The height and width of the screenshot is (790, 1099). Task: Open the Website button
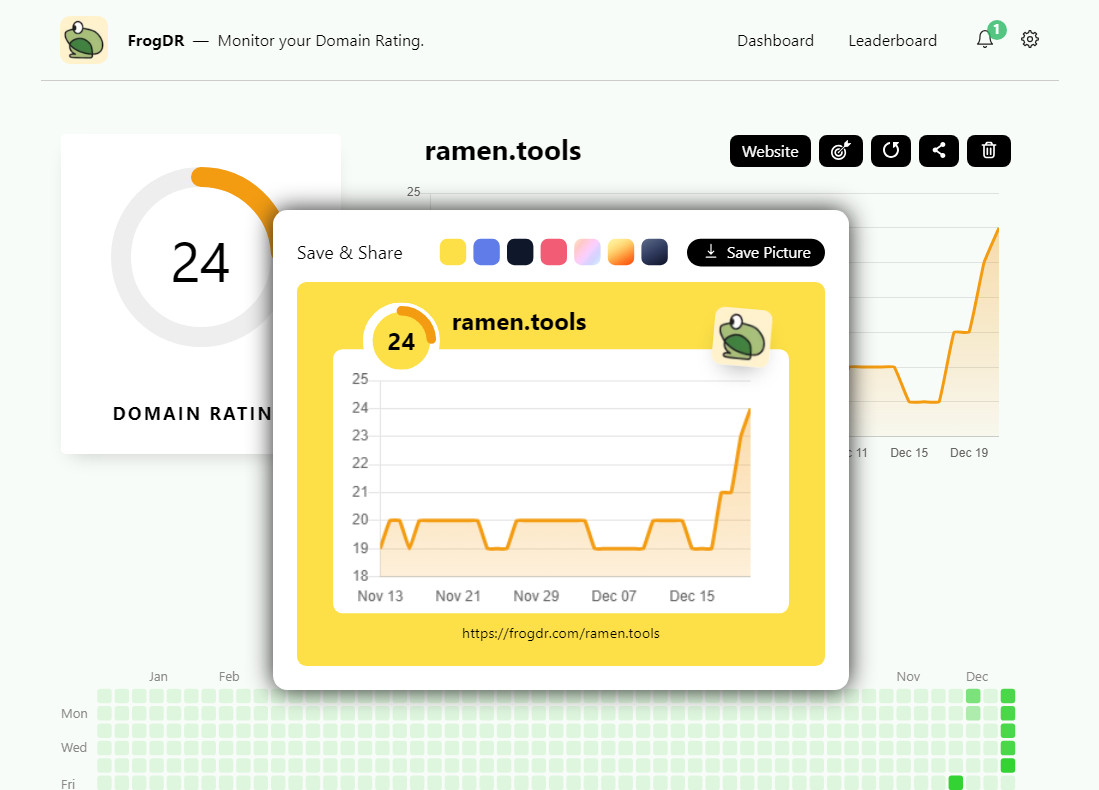pyautogui.click(x=770, y=151)
